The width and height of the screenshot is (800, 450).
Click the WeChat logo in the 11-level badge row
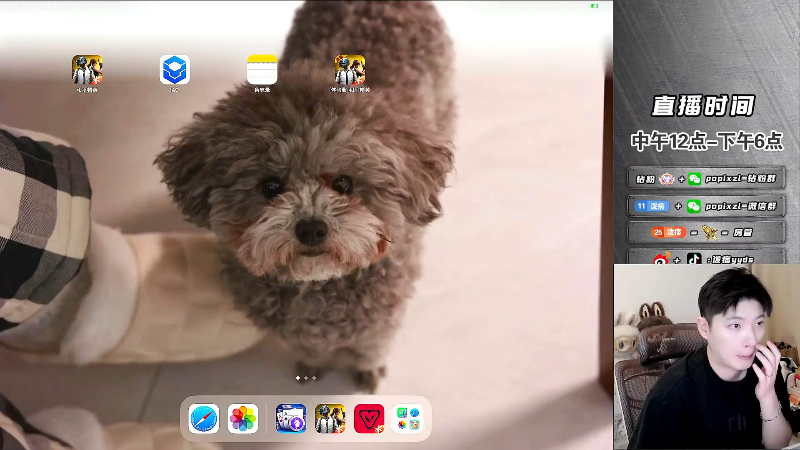click(693, 206)
